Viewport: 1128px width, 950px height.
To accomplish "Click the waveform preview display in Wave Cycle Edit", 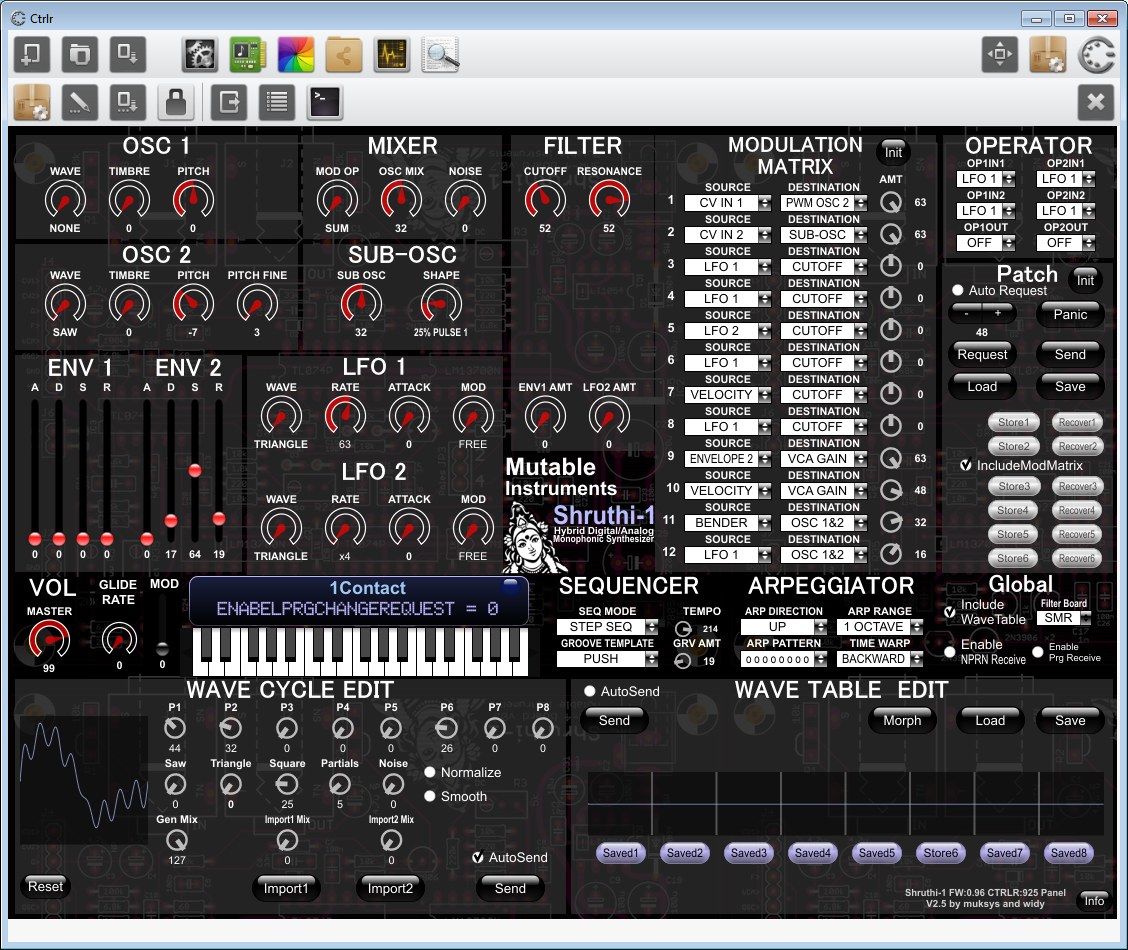I will (84, 780).
